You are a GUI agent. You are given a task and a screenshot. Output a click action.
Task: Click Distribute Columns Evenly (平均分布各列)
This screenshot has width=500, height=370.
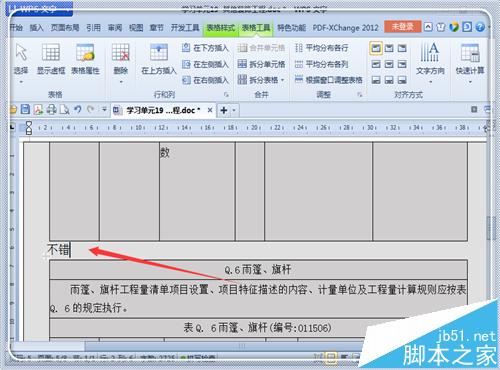tap(322, 64)
